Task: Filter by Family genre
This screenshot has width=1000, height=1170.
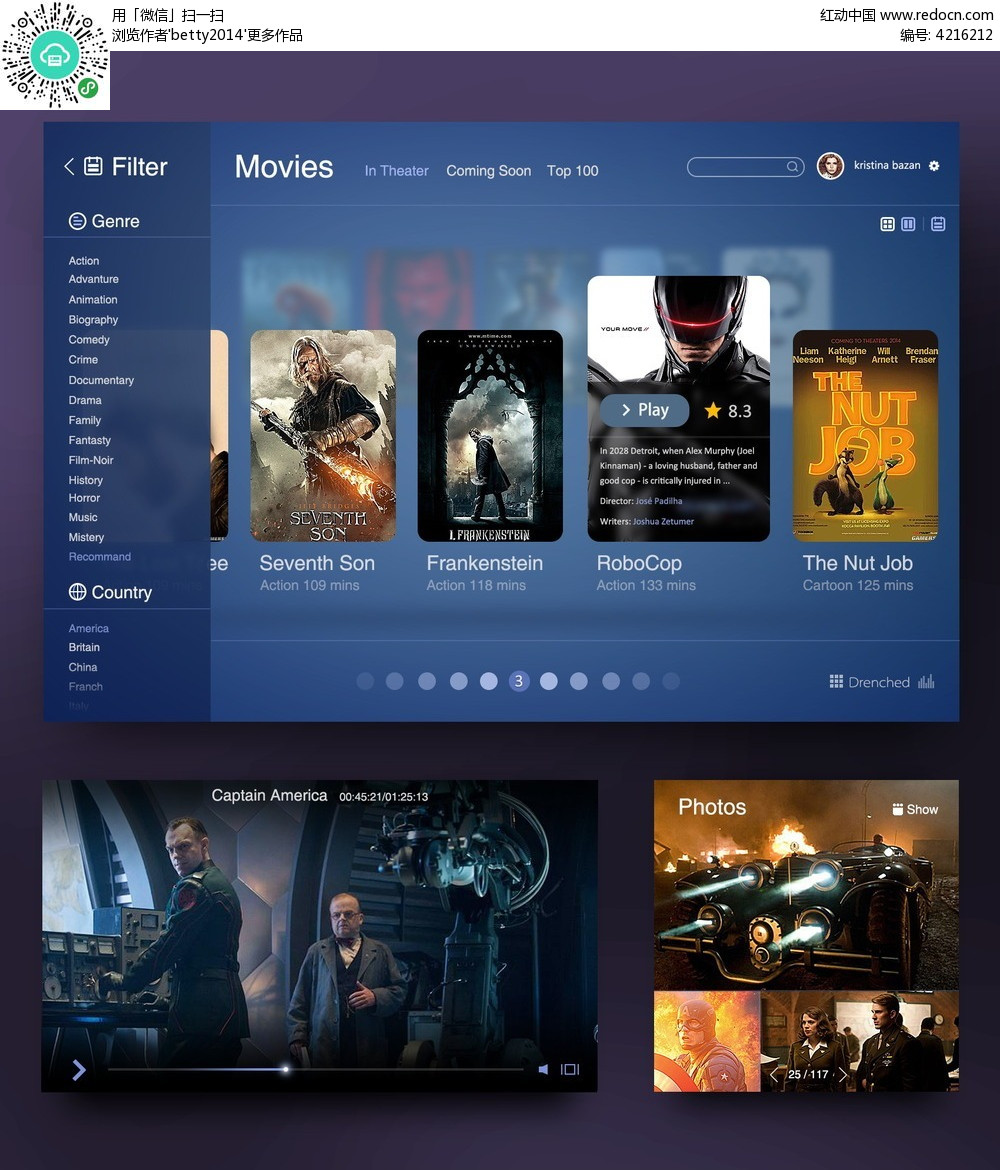Action: (84, 420)
